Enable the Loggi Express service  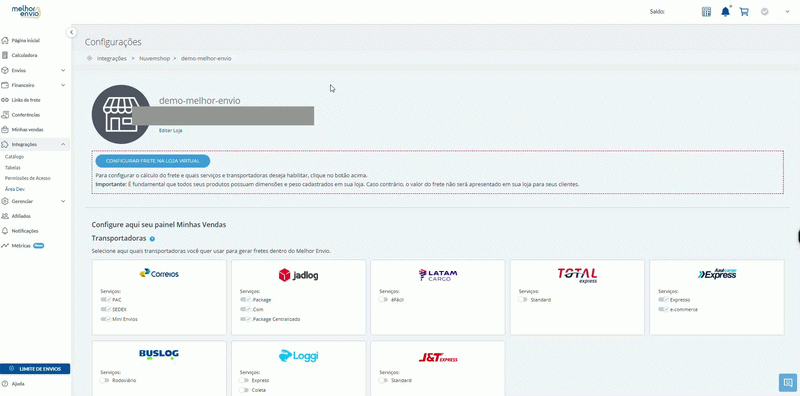pyautogui.click(x=244, y=380)
